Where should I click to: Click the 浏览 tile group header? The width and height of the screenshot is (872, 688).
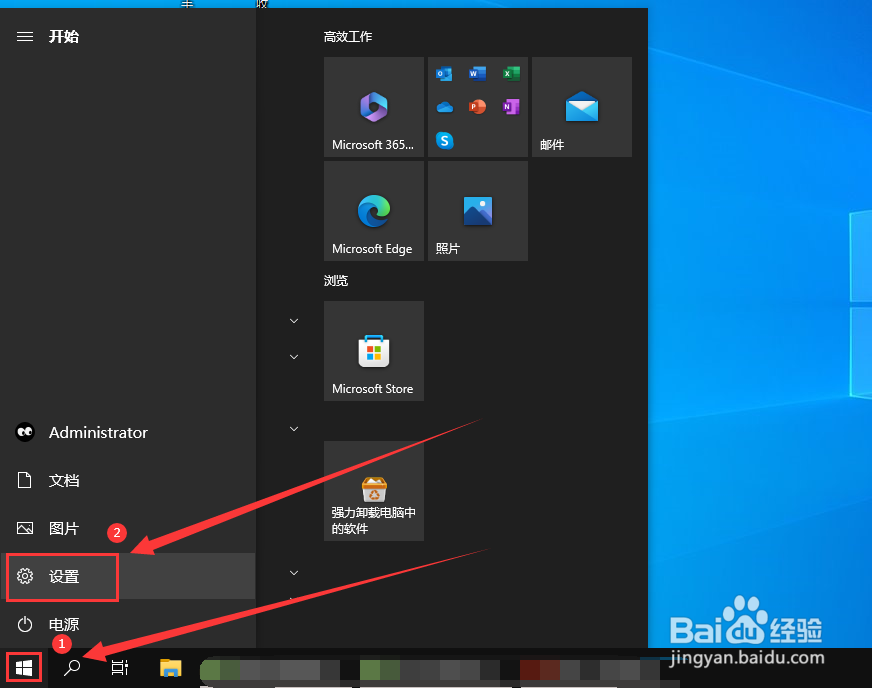(336, 280)
